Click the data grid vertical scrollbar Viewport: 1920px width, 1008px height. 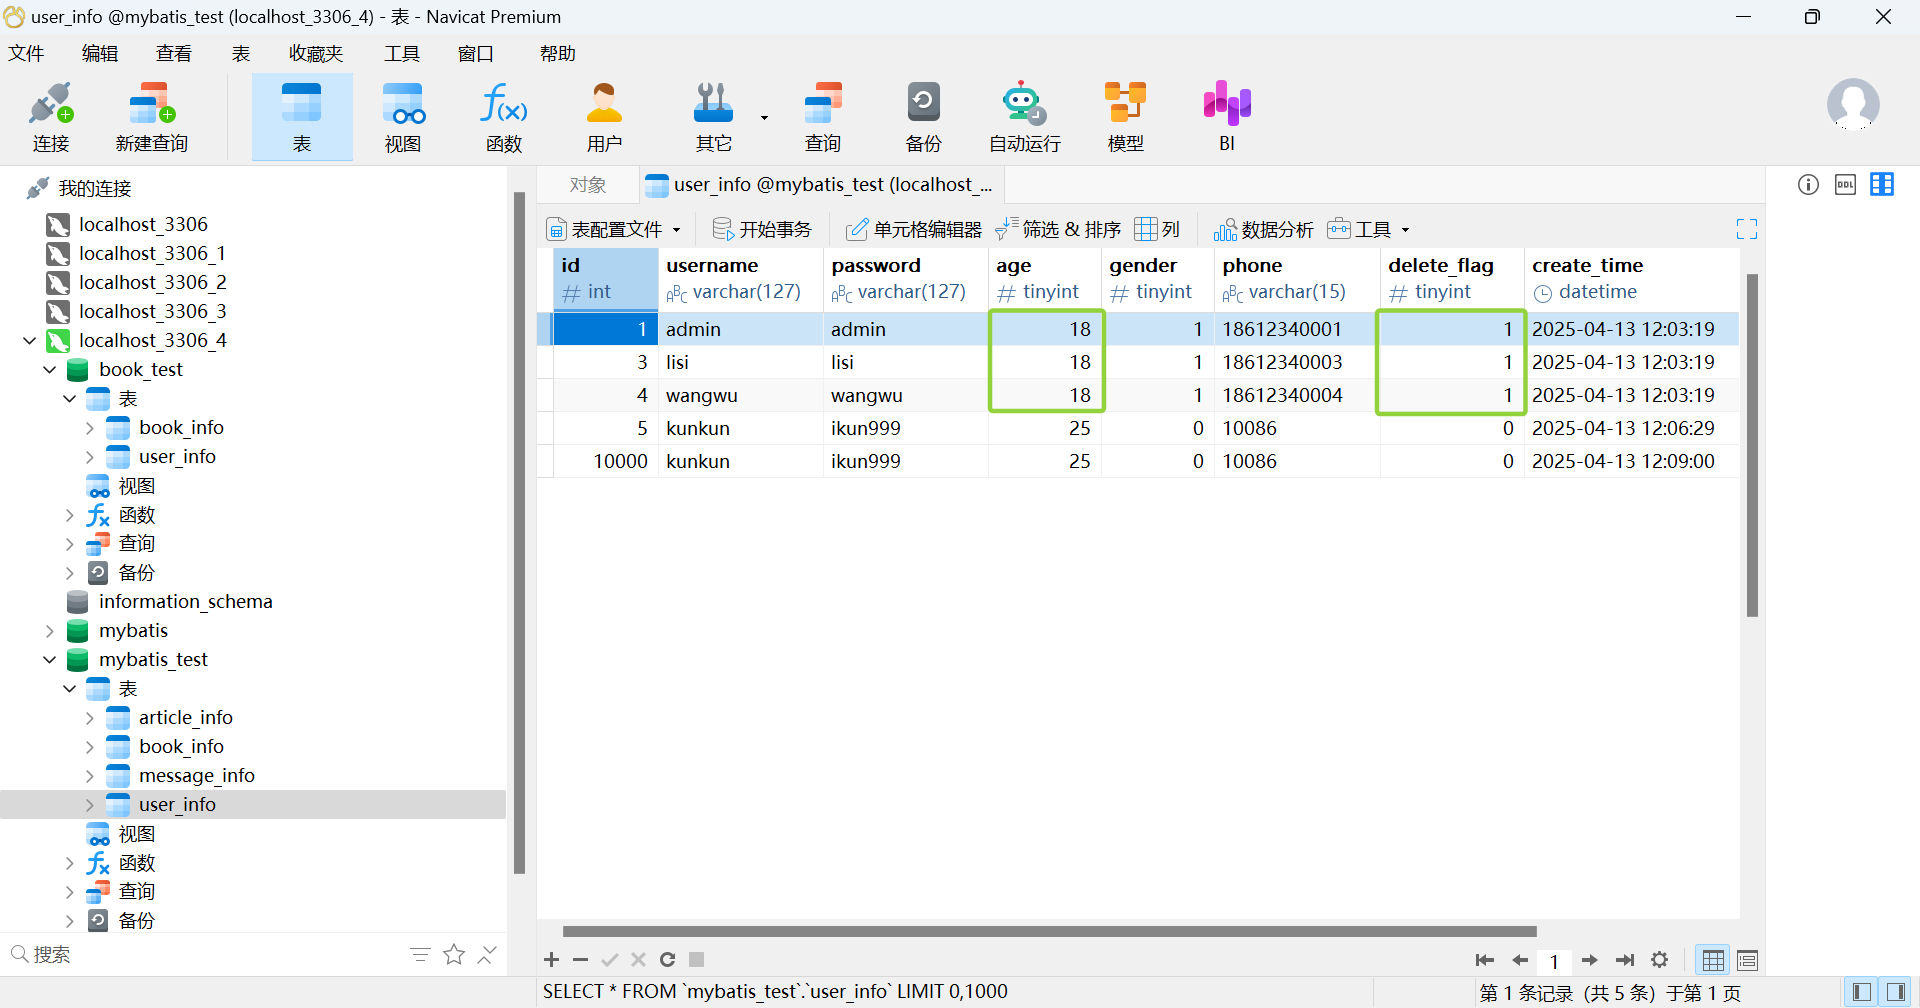point(1752,445)
